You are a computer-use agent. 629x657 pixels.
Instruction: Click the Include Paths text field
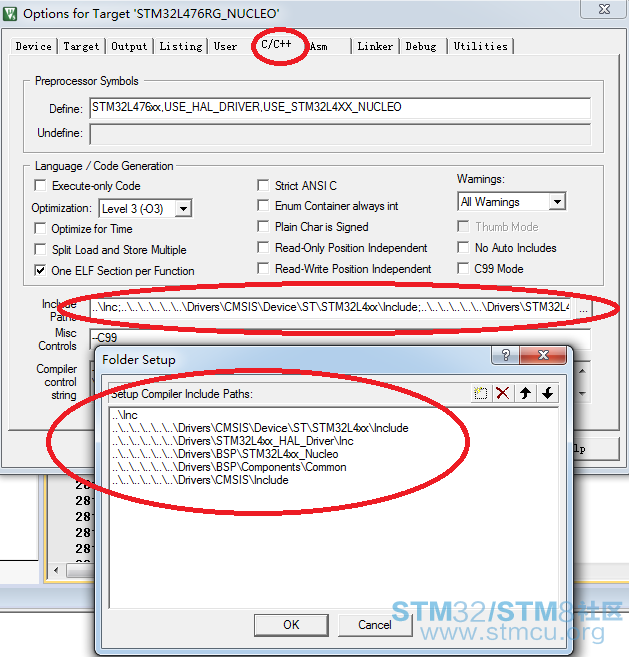(x=332, y=308)
